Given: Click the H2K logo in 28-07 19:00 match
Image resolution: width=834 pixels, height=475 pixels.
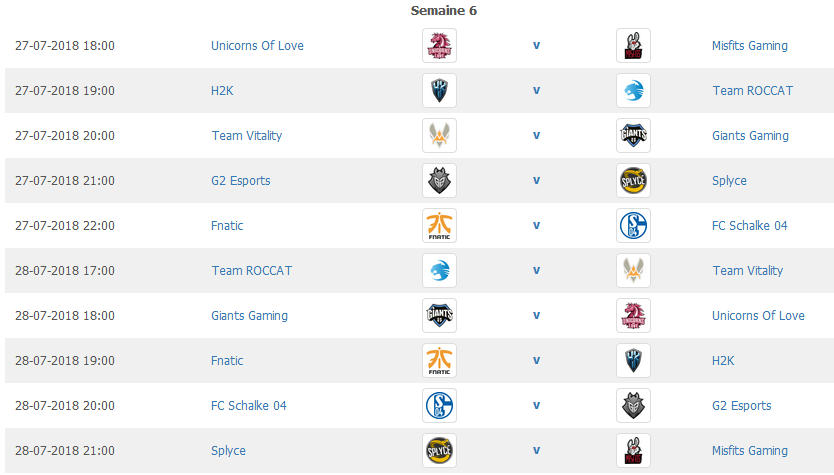Looking at the screenshot, I should pos(633,361).
